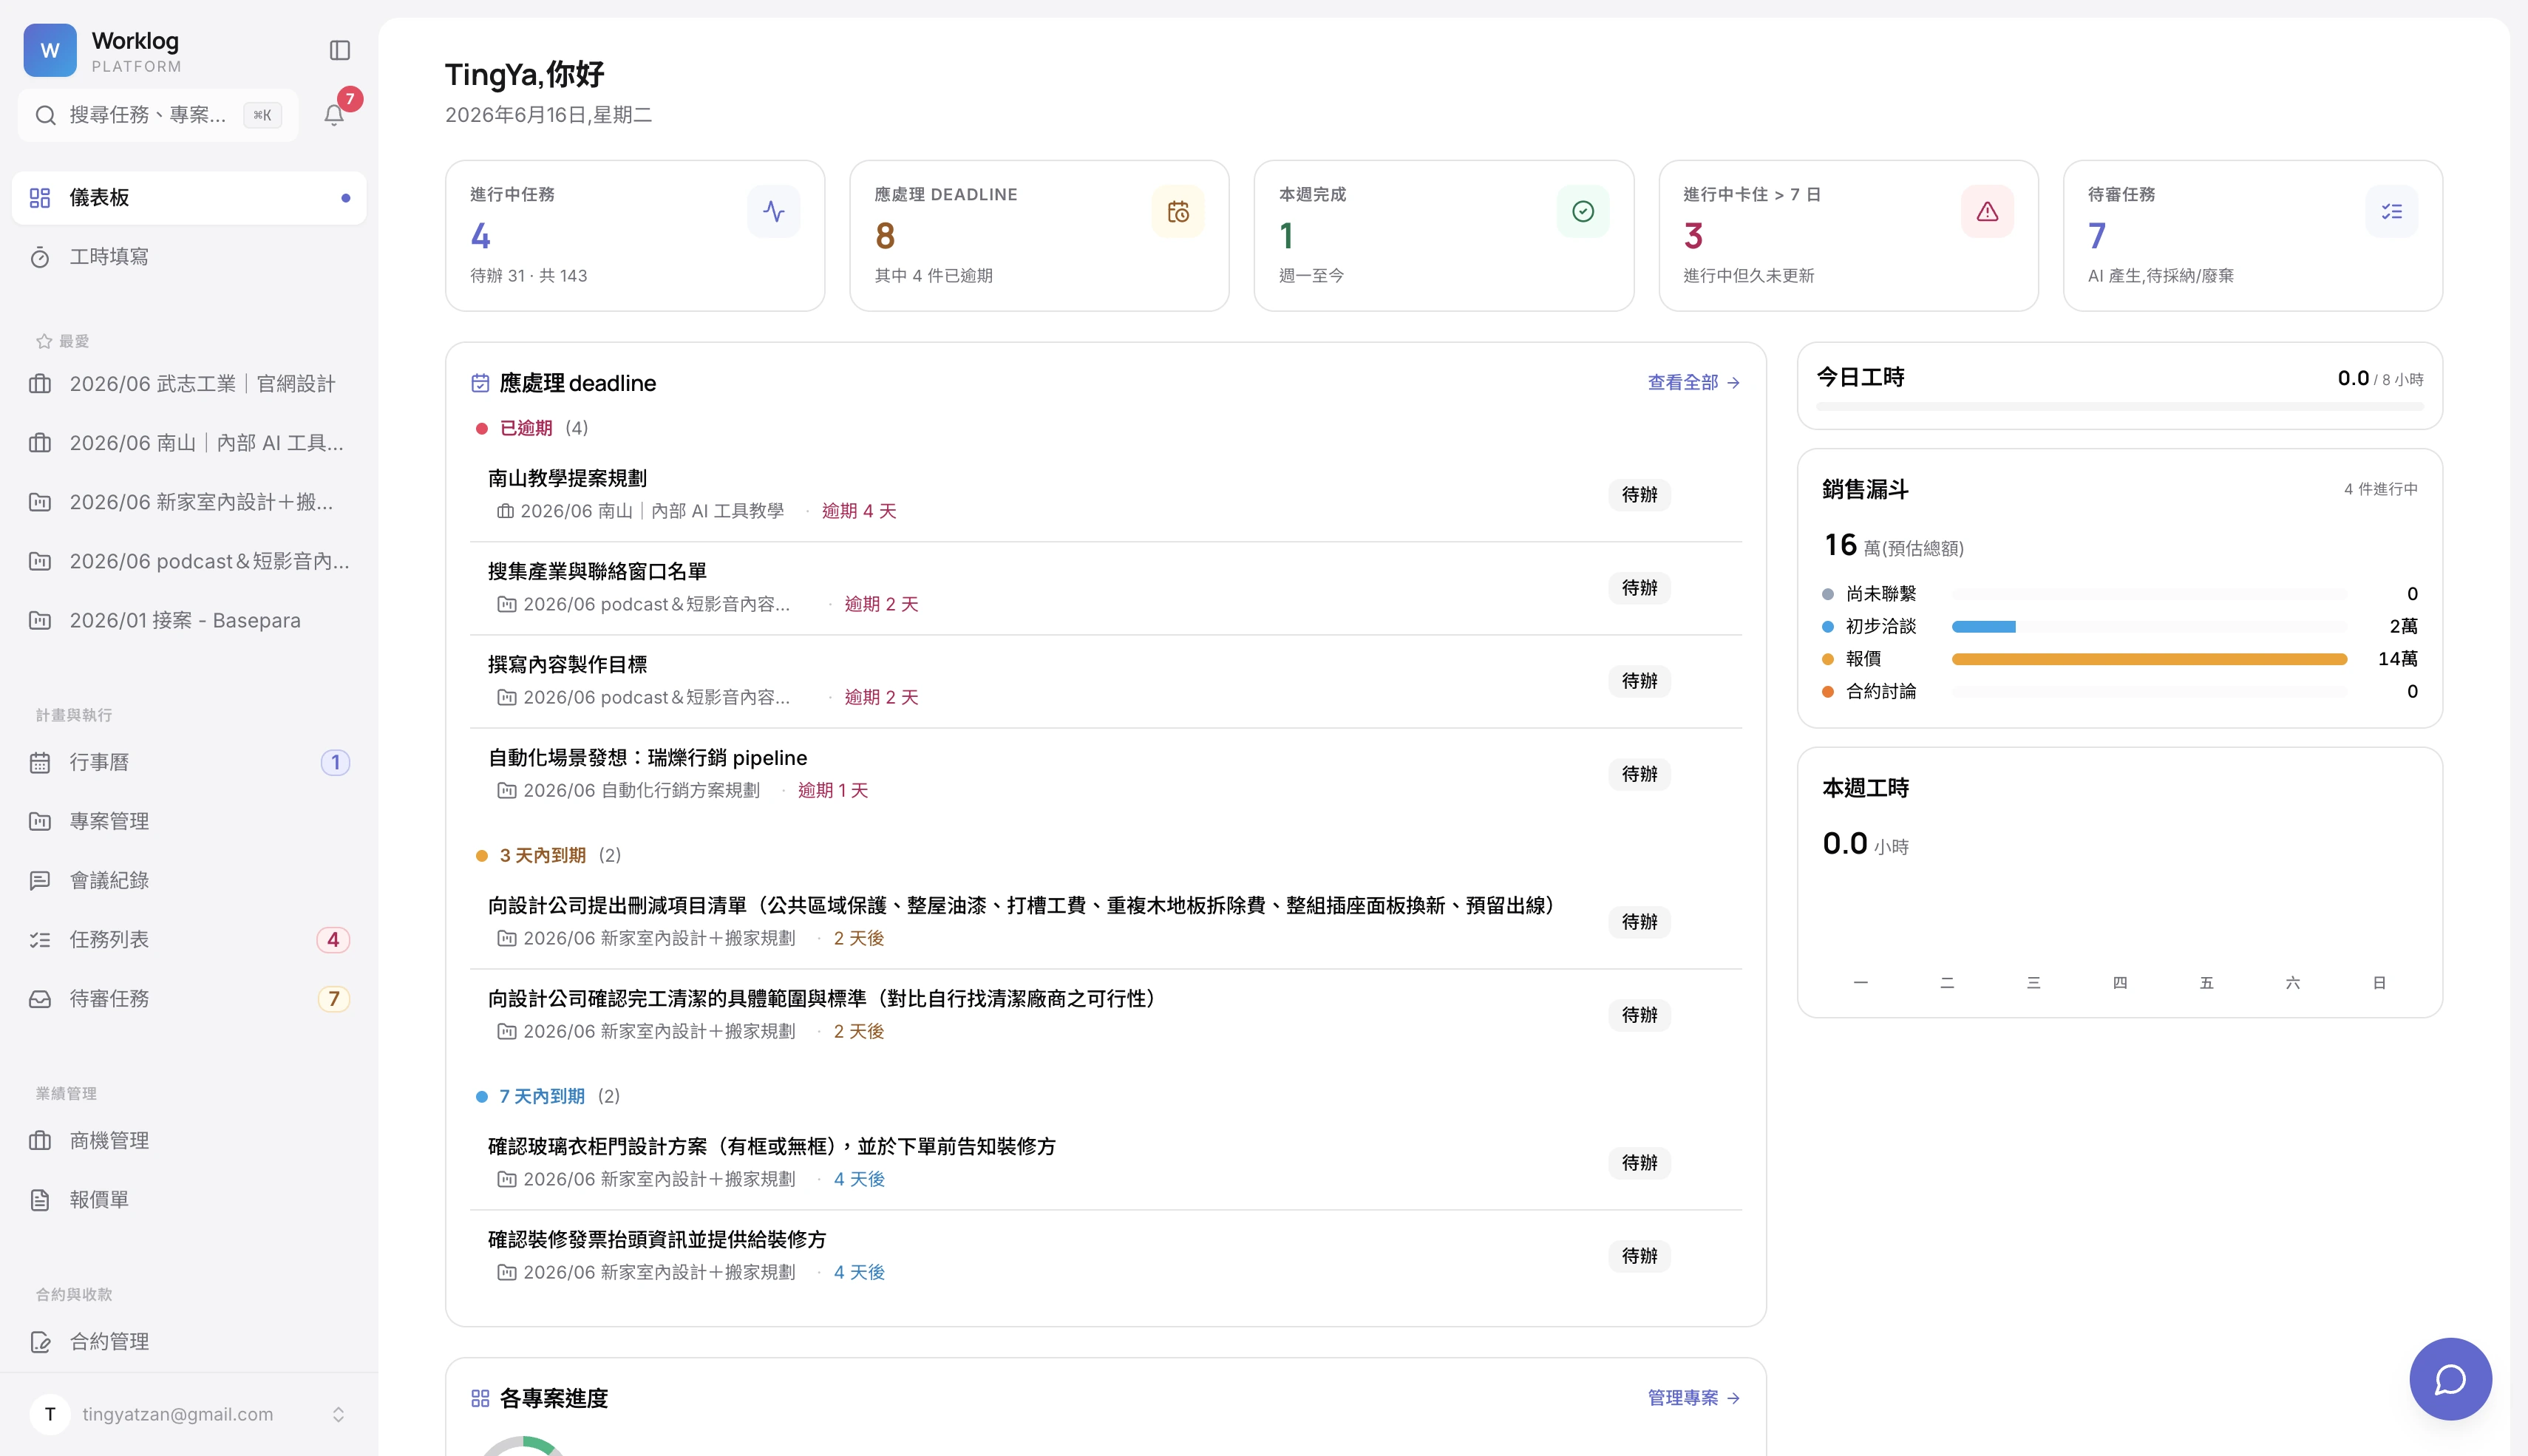Viewport: 2528px width, 1456px height.
Task: Open favorite 2026/06 南山｜內部 AI 工具
Action: pyautogui.click(x=189, y=443)
